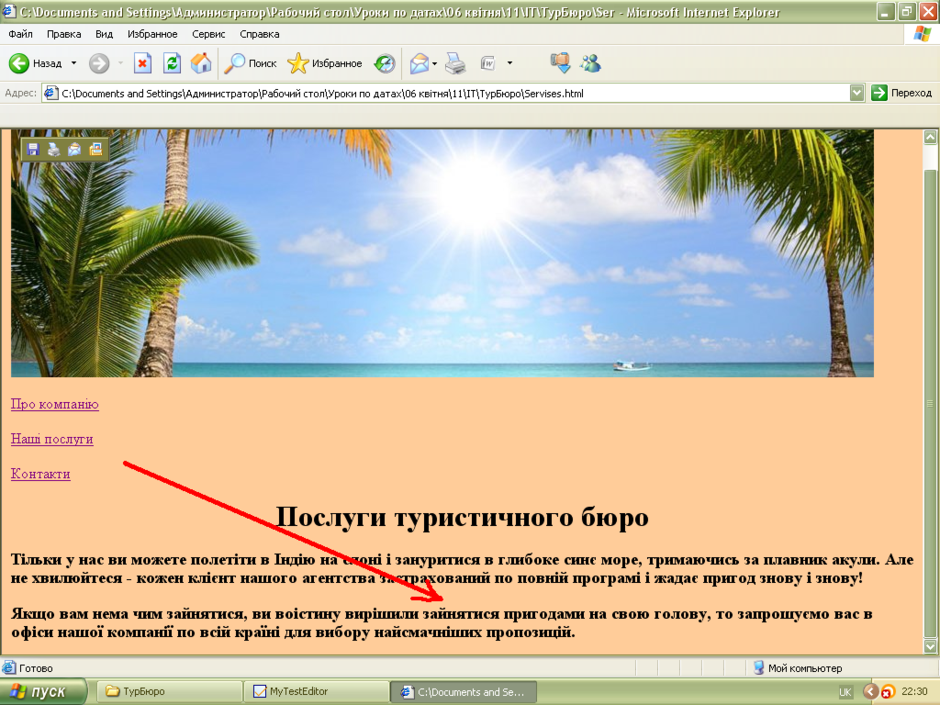Open the Messenger people icon

[x=590, y=63]
